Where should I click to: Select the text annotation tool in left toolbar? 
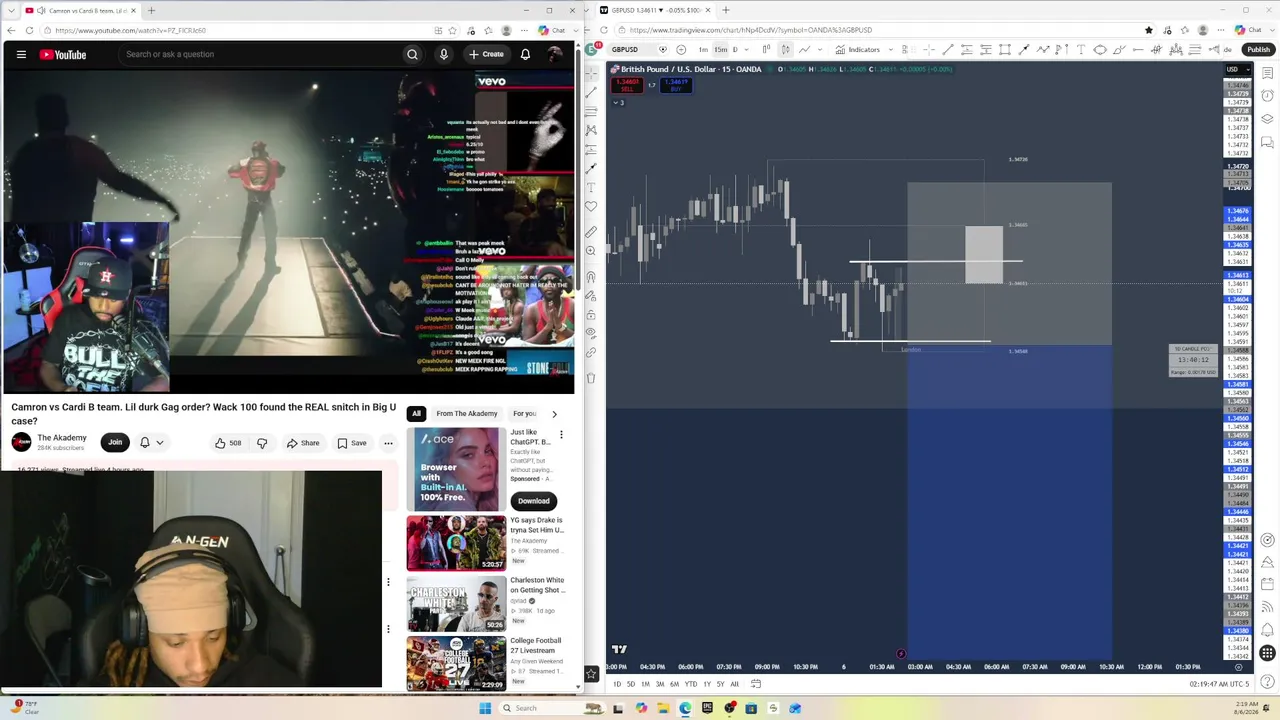pos(591,187)
